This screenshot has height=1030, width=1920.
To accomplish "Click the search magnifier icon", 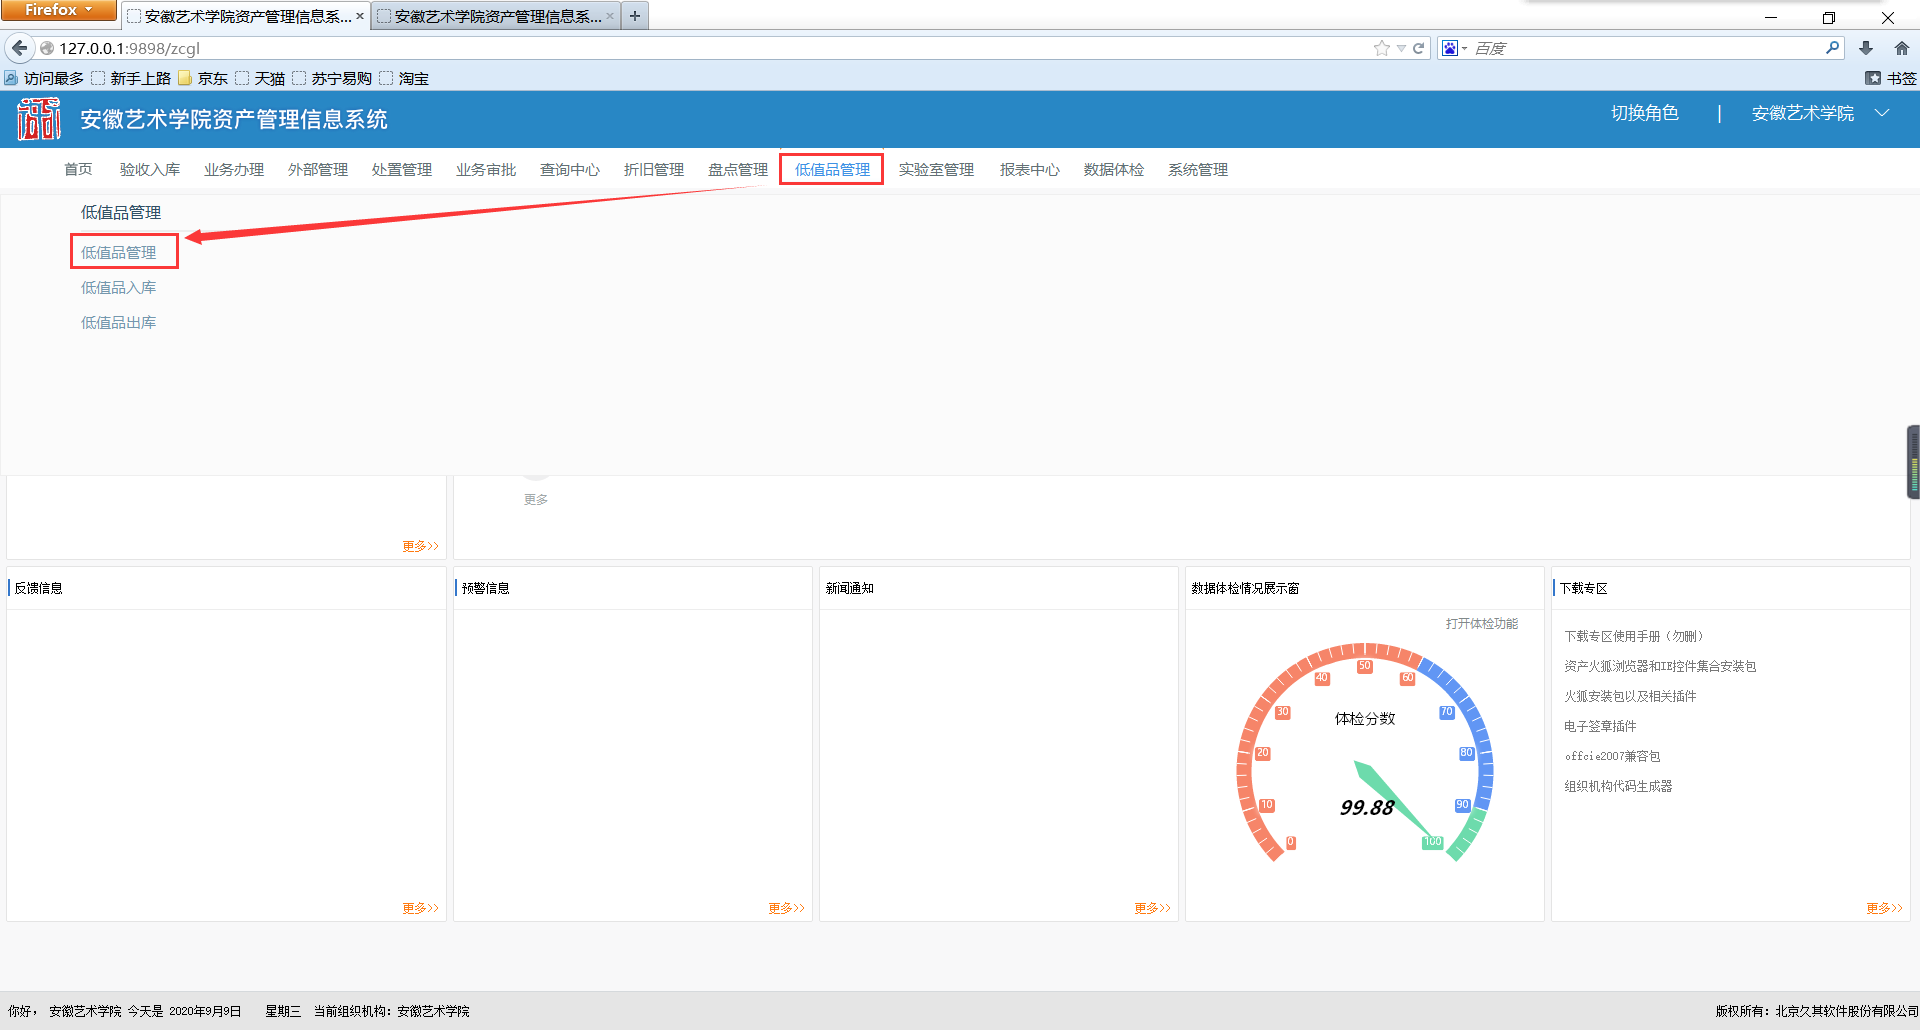I will pyautogui.click(x=1832, y=48).
